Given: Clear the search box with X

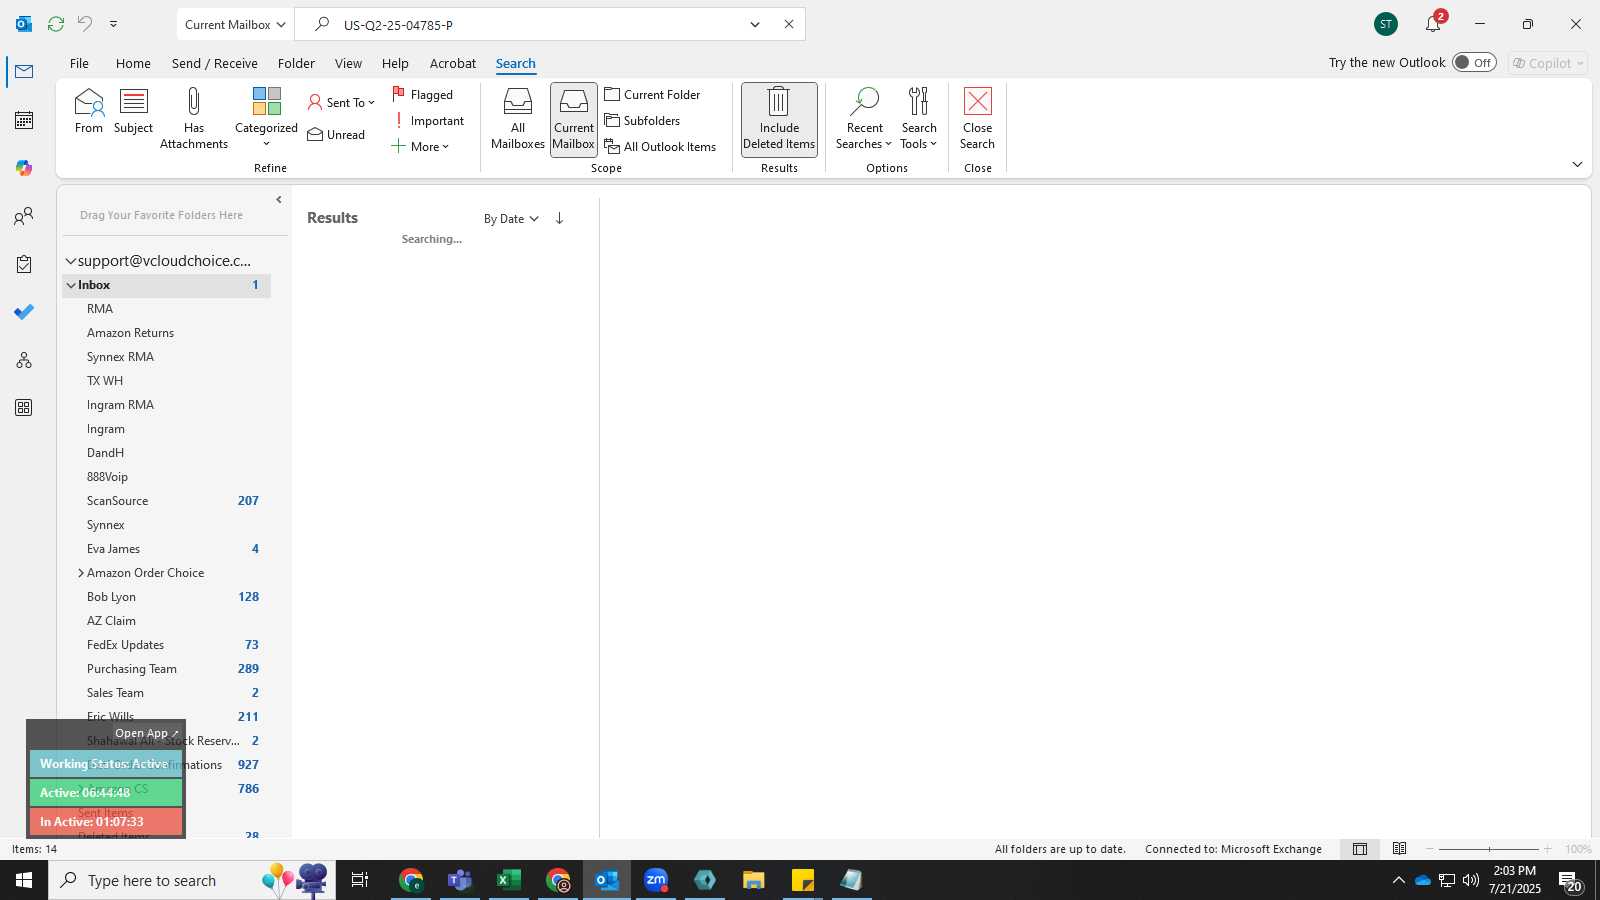Looking at the screenshot, I should (789, 24).
